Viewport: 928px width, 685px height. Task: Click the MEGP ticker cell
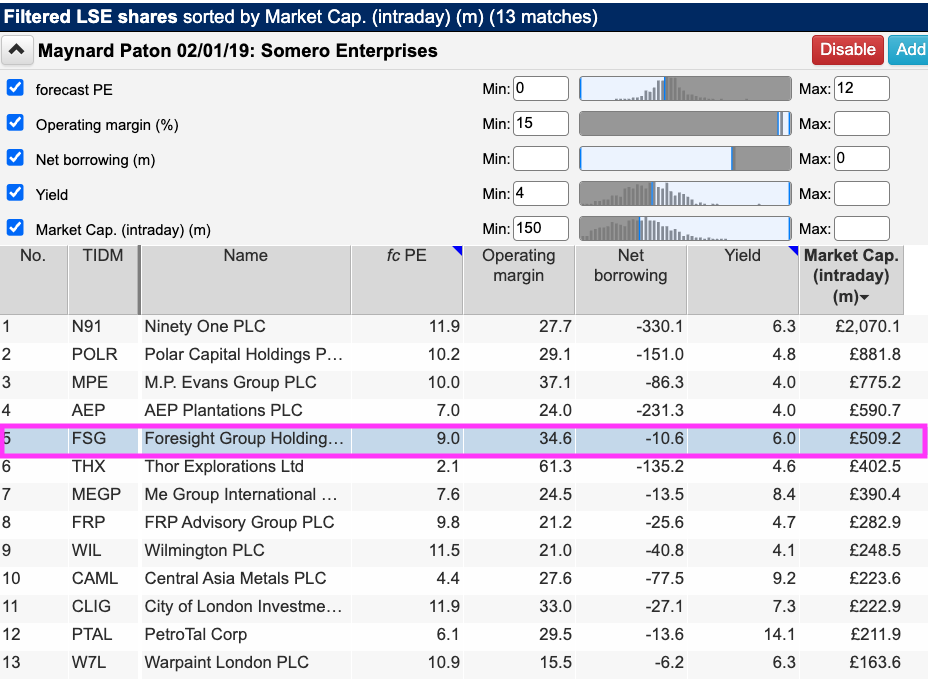pos(96,494)
